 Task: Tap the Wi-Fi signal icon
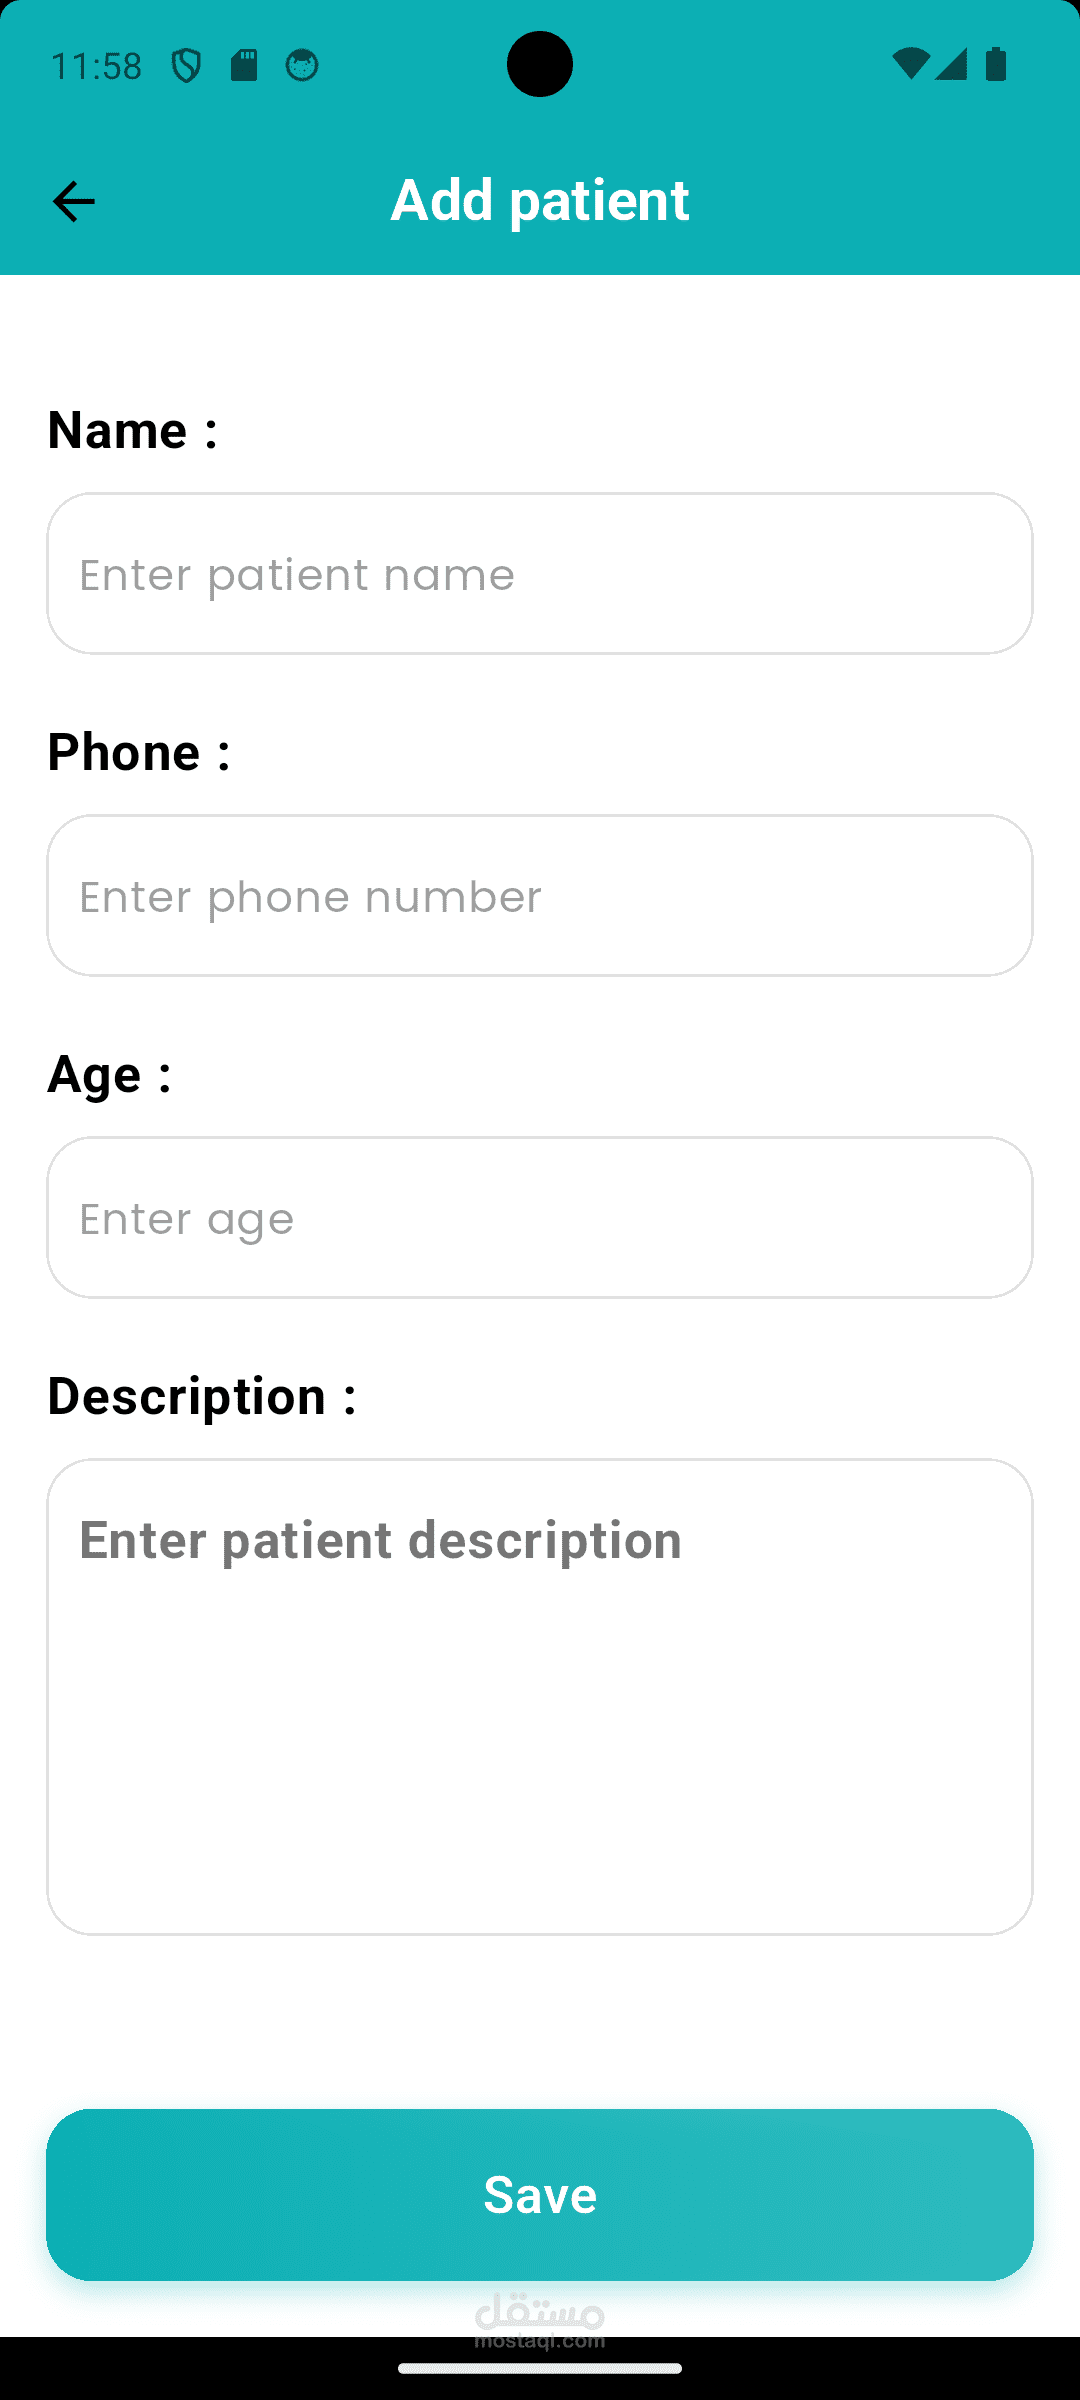910,64
